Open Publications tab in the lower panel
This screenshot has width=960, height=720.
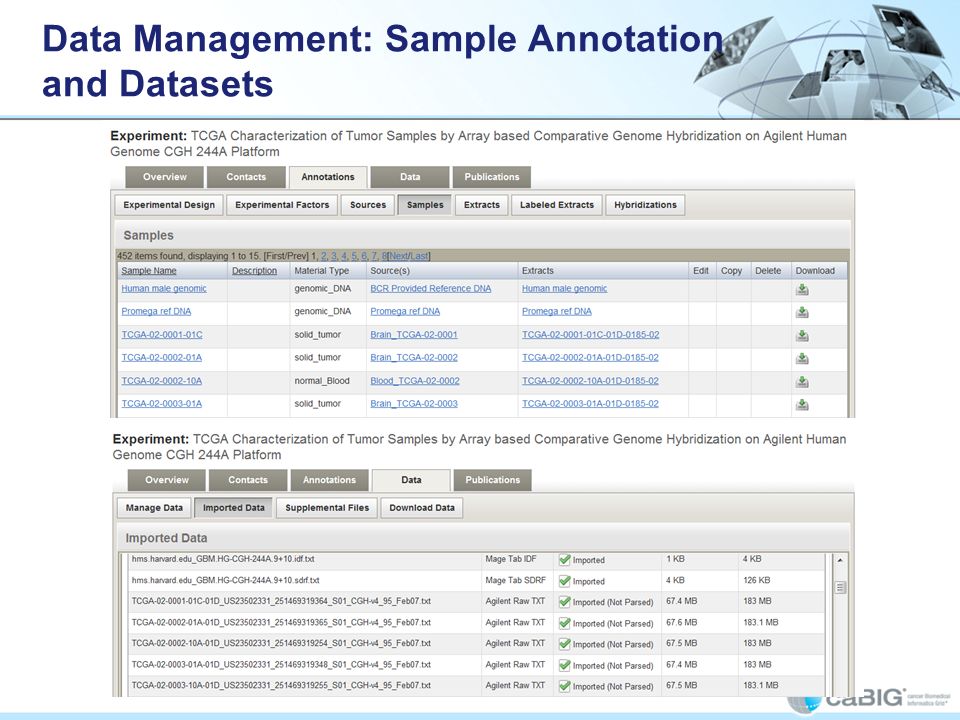tap(493, 480)
